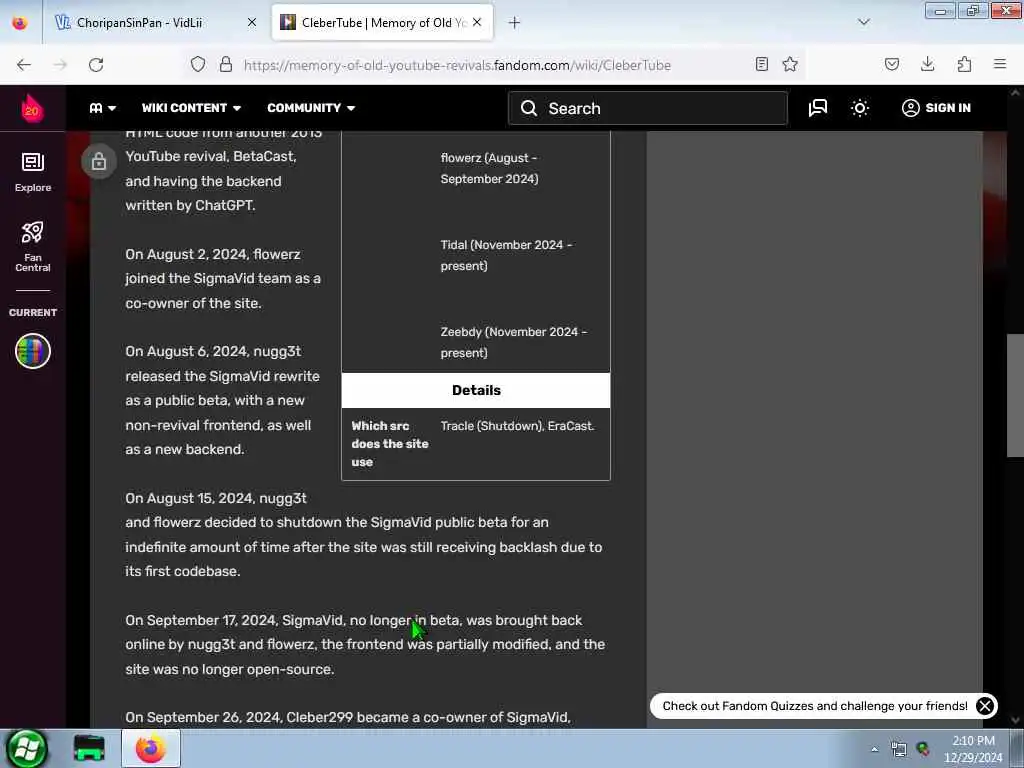This screenshot has width=1024, height=768.
Task: Expand the WIKI CONTENT dropdown
Action: click(191, 108)
